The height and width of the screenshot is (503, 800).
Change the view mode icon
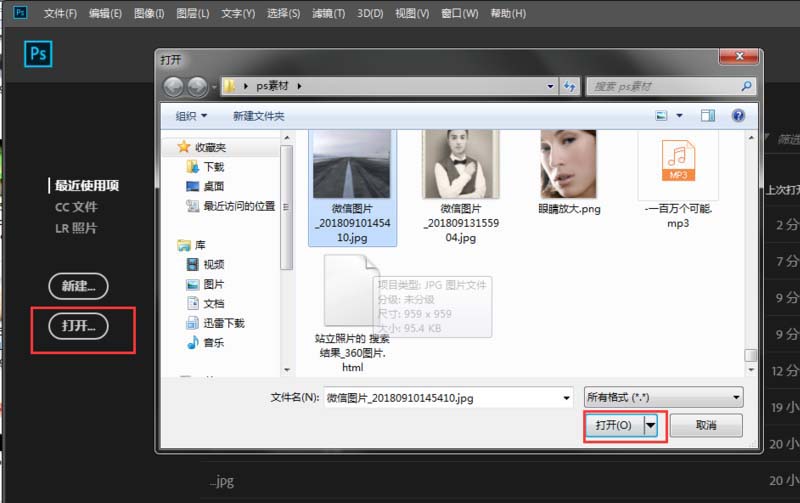point(661,116)
